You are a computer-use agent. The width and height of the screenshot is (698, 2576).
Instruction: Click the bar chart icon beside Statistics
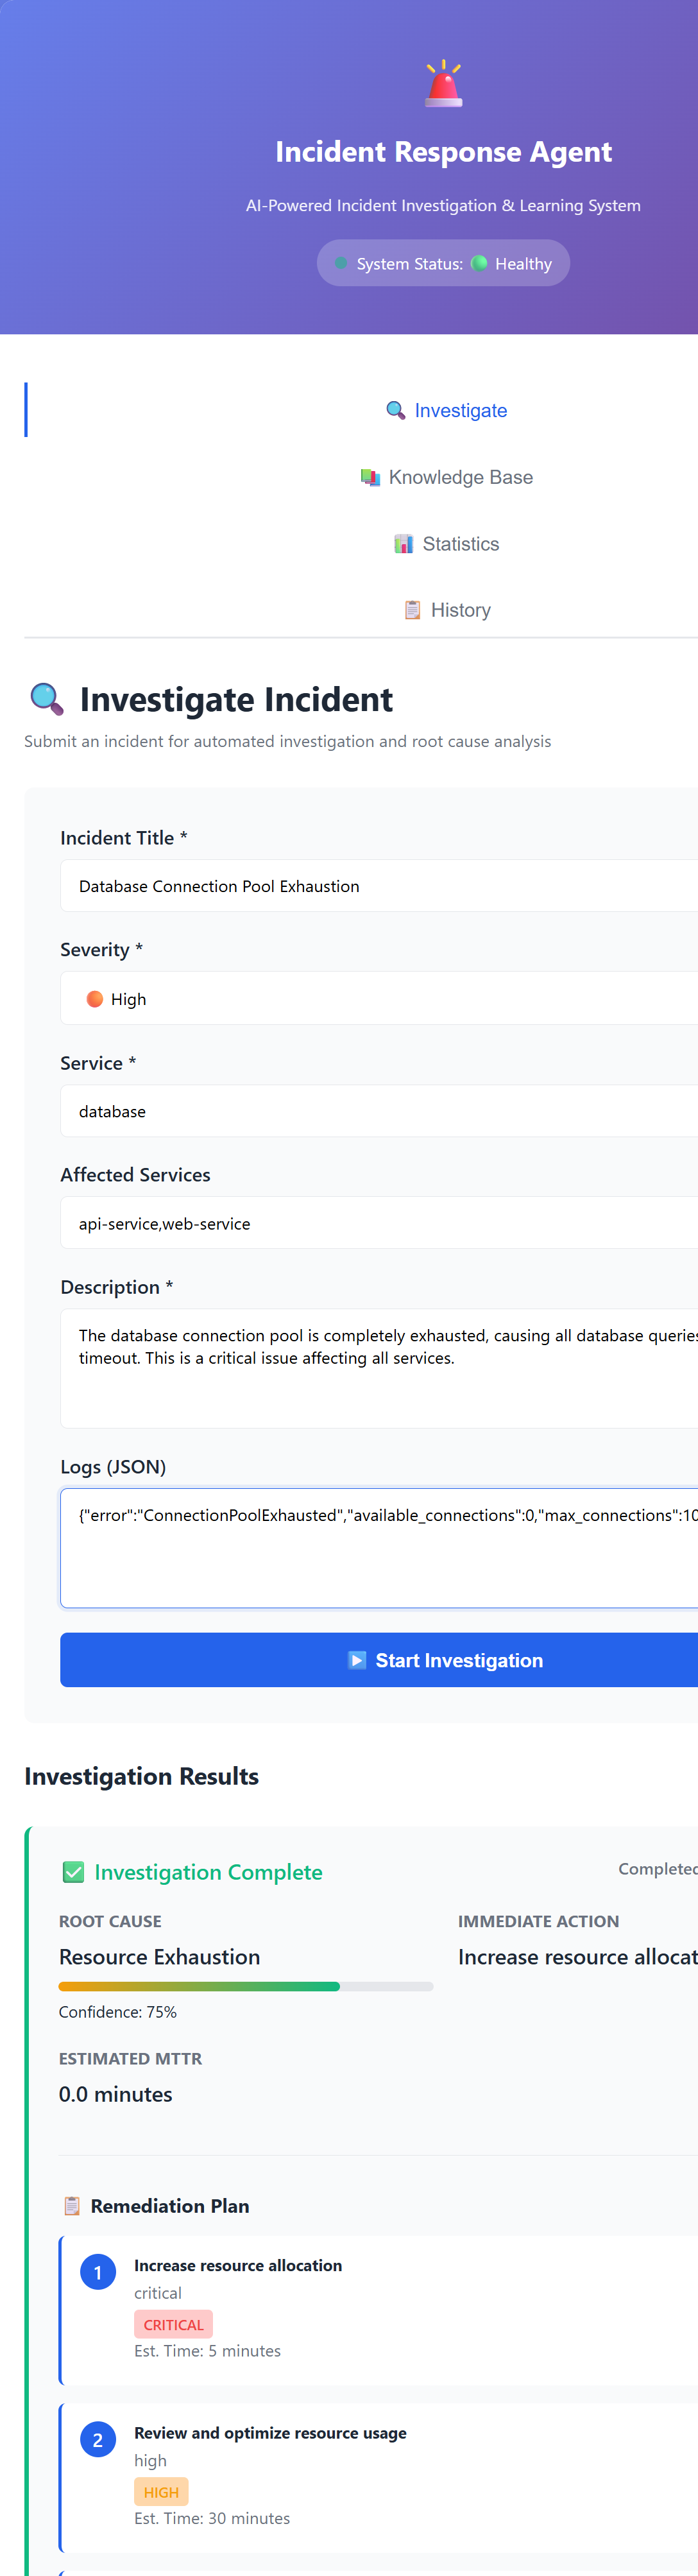point(404,544)
